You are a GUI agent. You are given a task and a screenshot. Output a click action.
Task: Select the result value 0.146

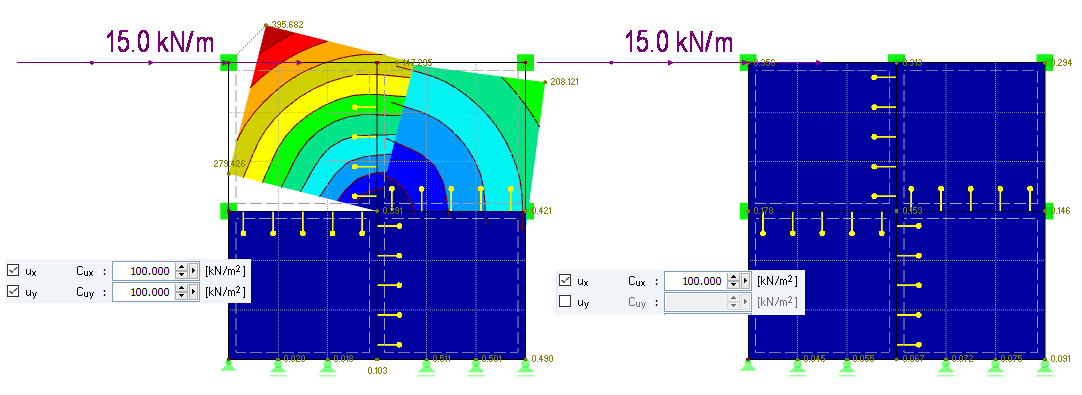[x=1062, y=211]
